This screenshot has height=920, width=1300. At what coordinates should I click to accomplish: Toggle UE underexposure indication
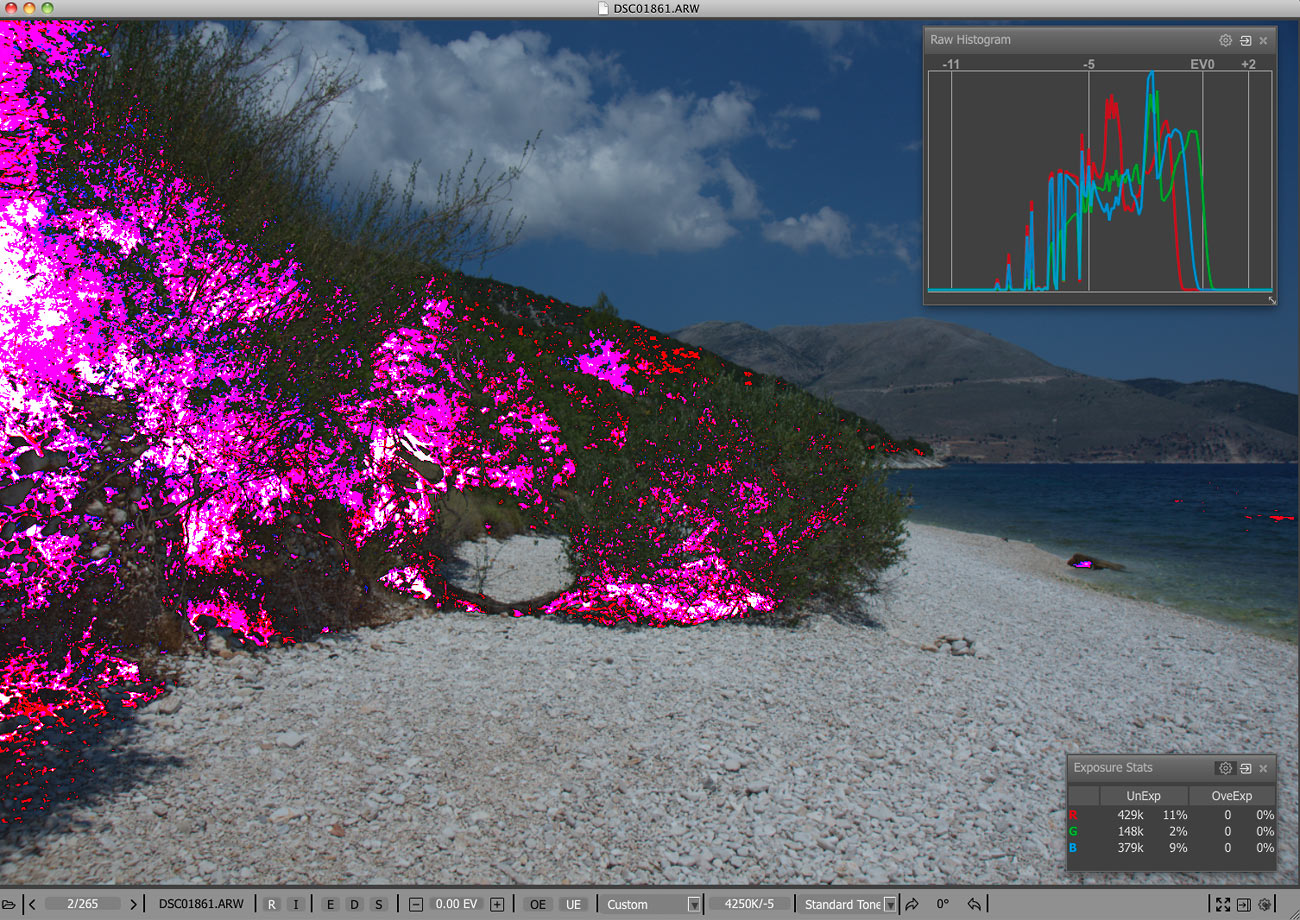pos(573,904)
